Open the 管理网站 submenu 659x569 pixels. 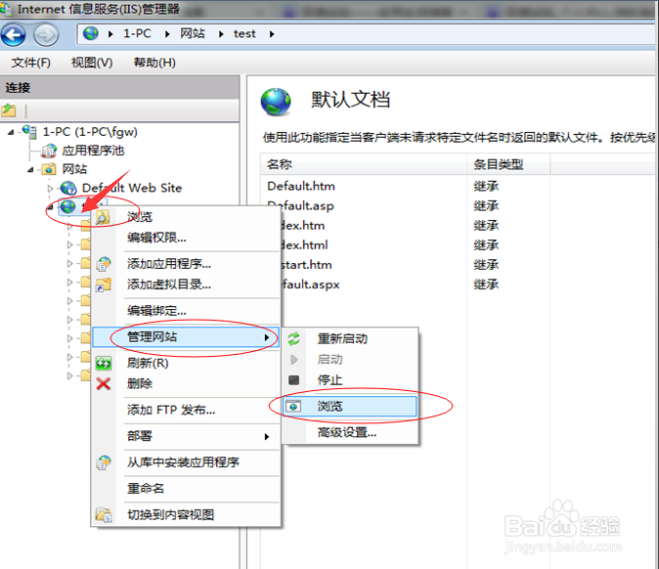[x=186, y=337]
